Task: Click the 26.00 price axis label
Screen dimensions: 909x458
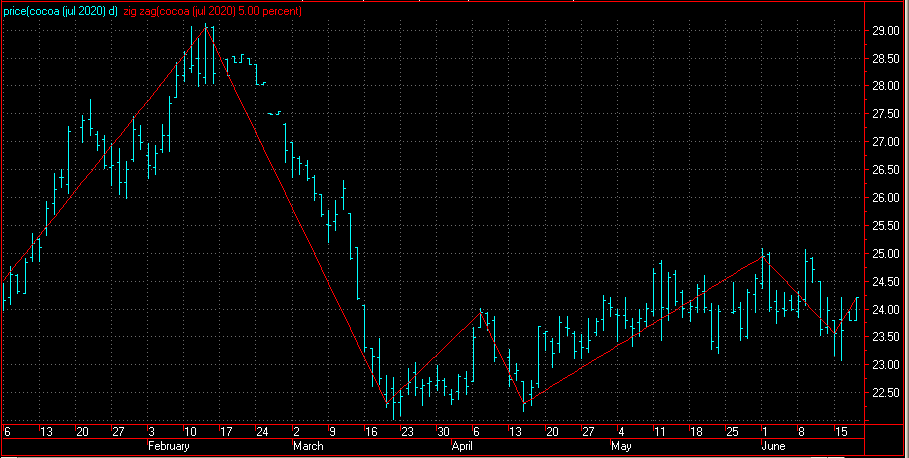Action: point(886,198)
